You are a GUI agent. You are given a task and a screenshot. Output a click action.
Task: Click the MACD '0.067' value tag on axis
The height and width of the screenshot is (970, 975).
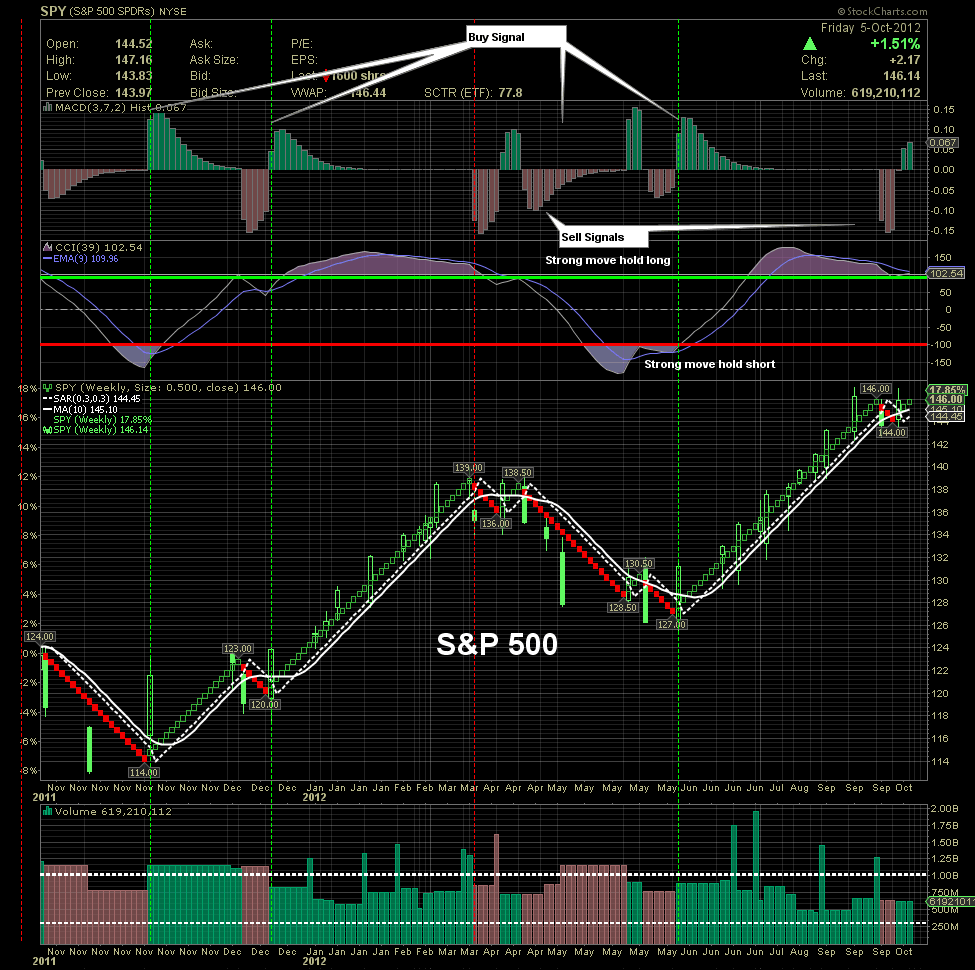[x=943, y=142]
